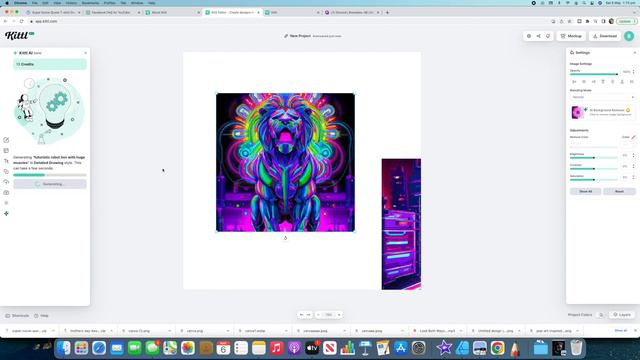The height and width of the screenshot is (360, 640).
Task: Click the Credits bar in the AI panel
Action: [50, 64]
